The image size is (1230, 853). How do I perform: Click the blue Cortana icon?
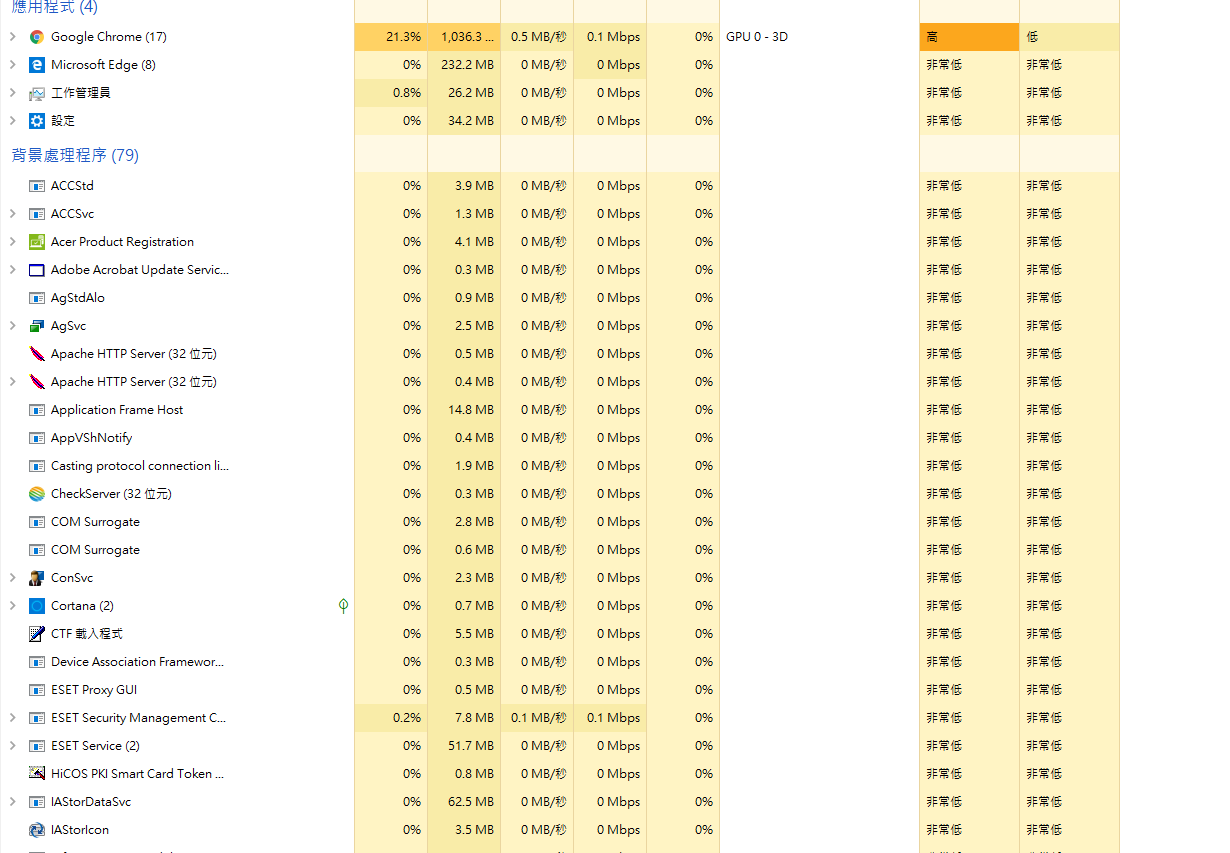[37, 606]
